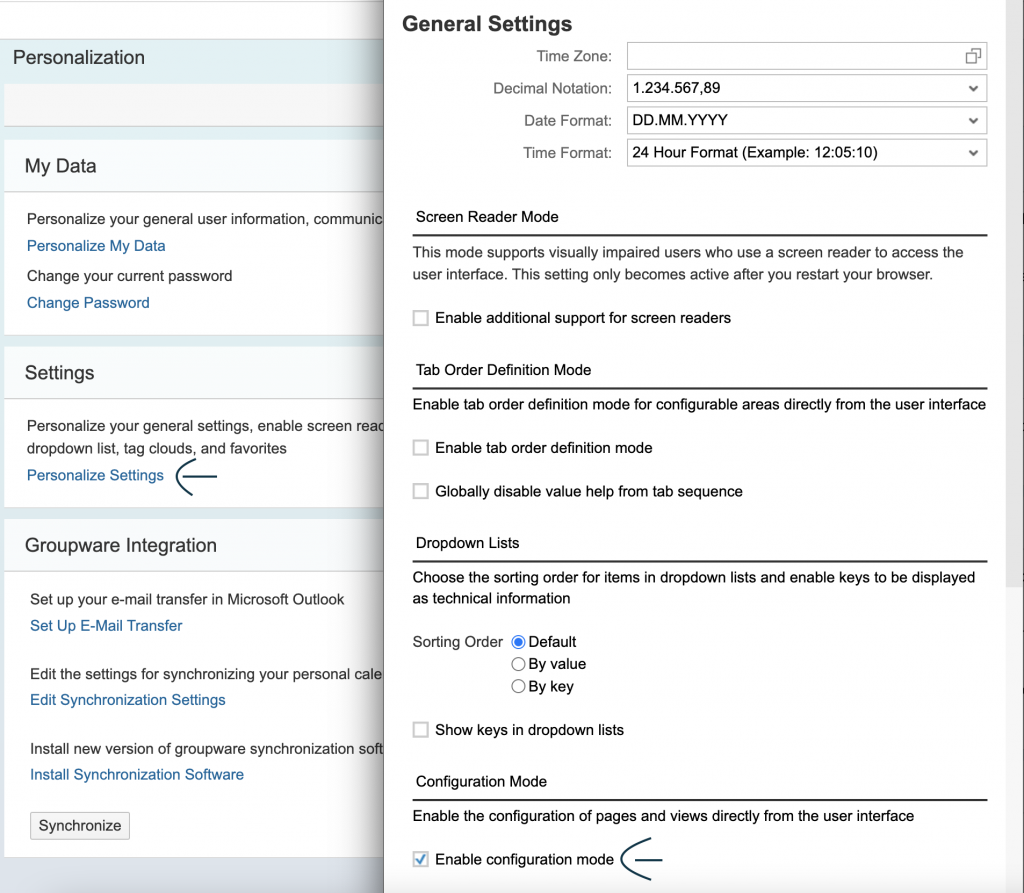Click the Configuration Mode section title

tap(481, 781)
